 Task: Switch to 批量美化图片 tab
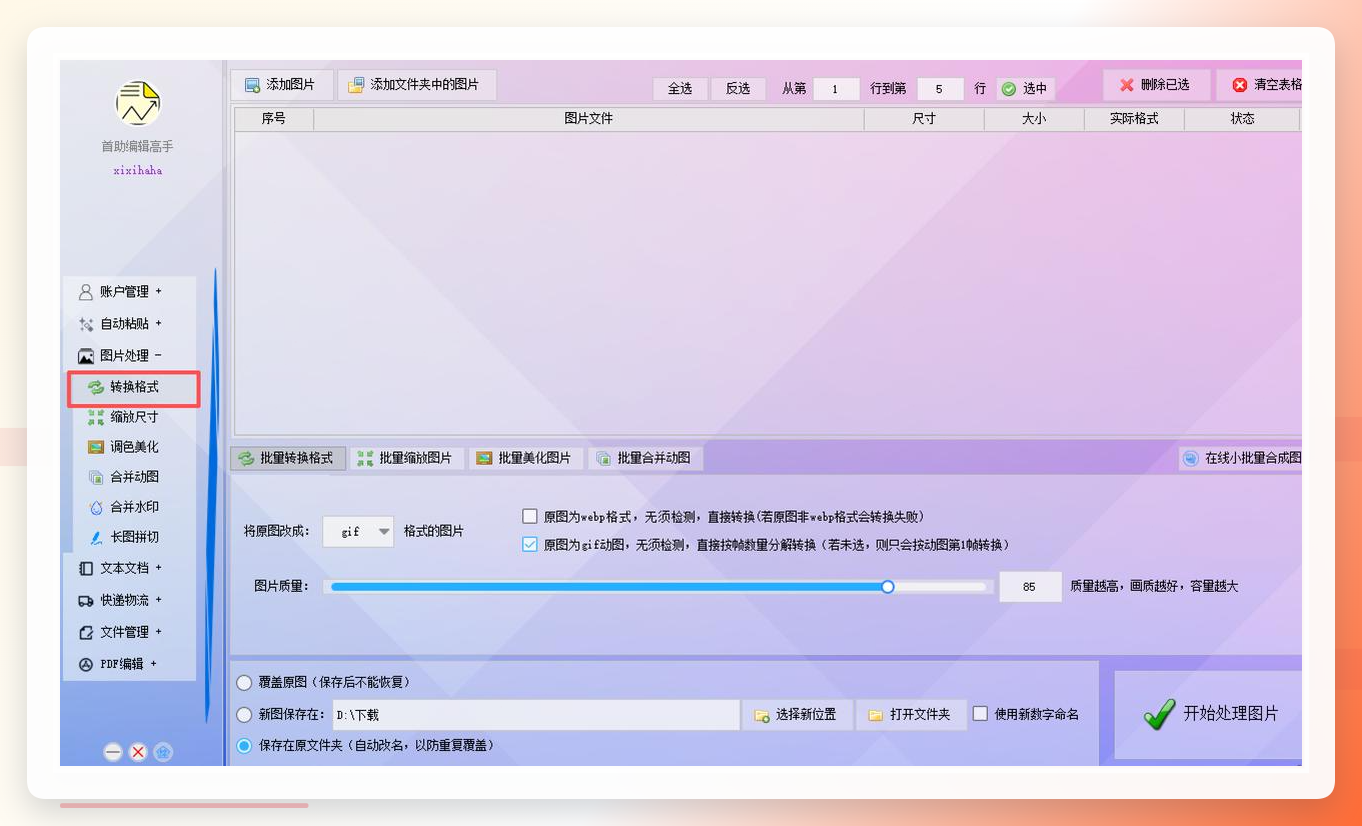[x=526, y=458]
